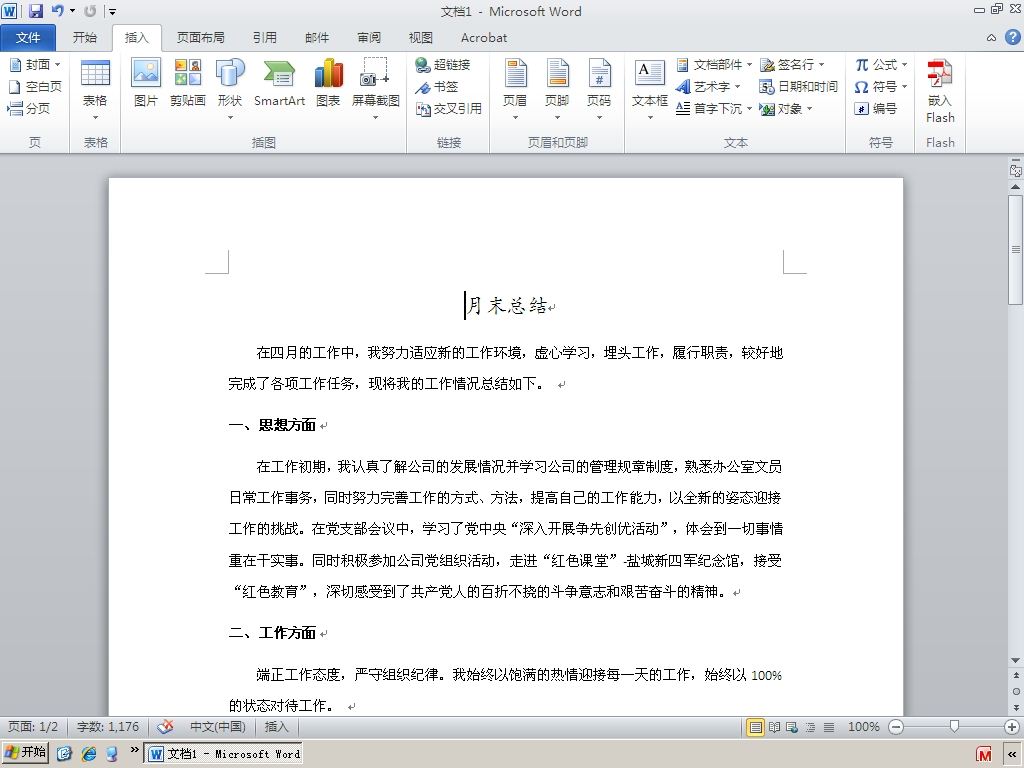Open the 剪贴画 clip art pane

pos(187,82)
